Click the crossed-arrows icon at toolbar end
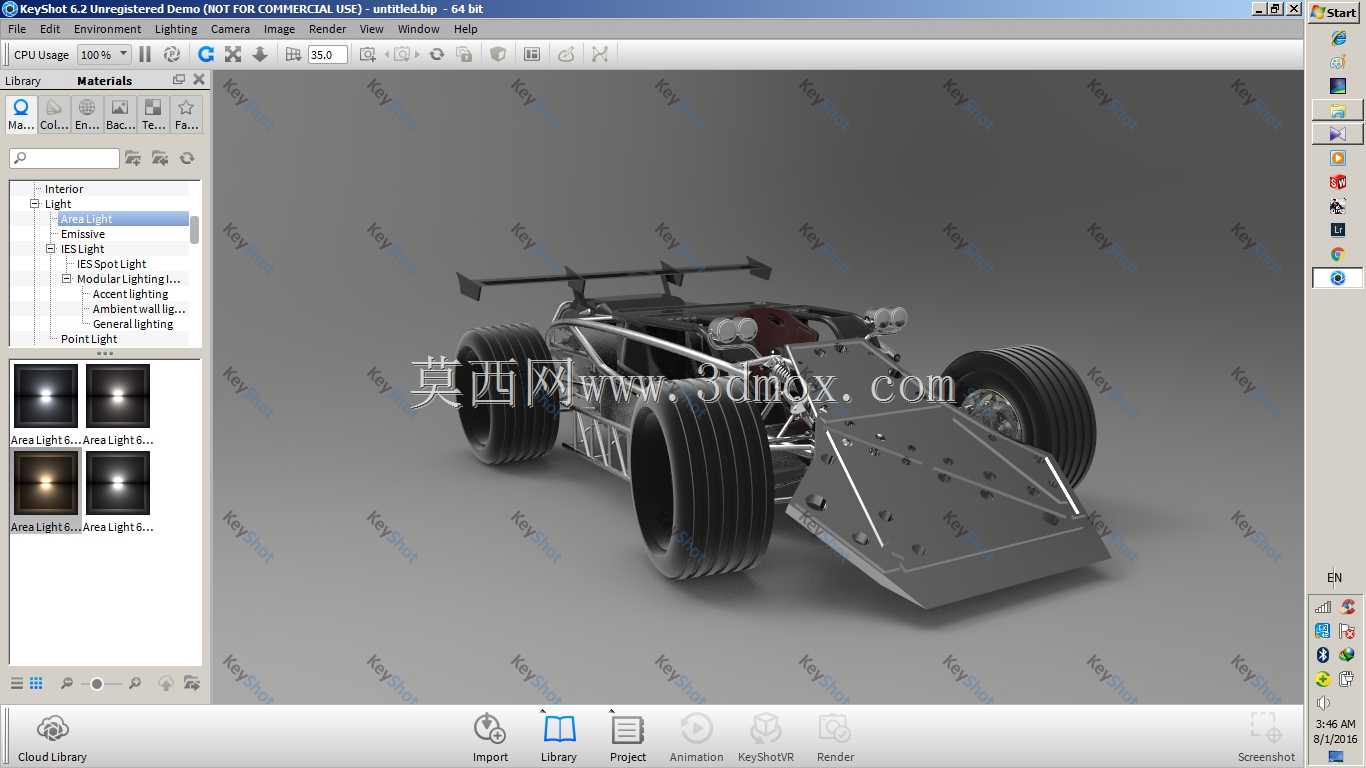Viewport: 1366px width, 768px height. coord(600,54)
